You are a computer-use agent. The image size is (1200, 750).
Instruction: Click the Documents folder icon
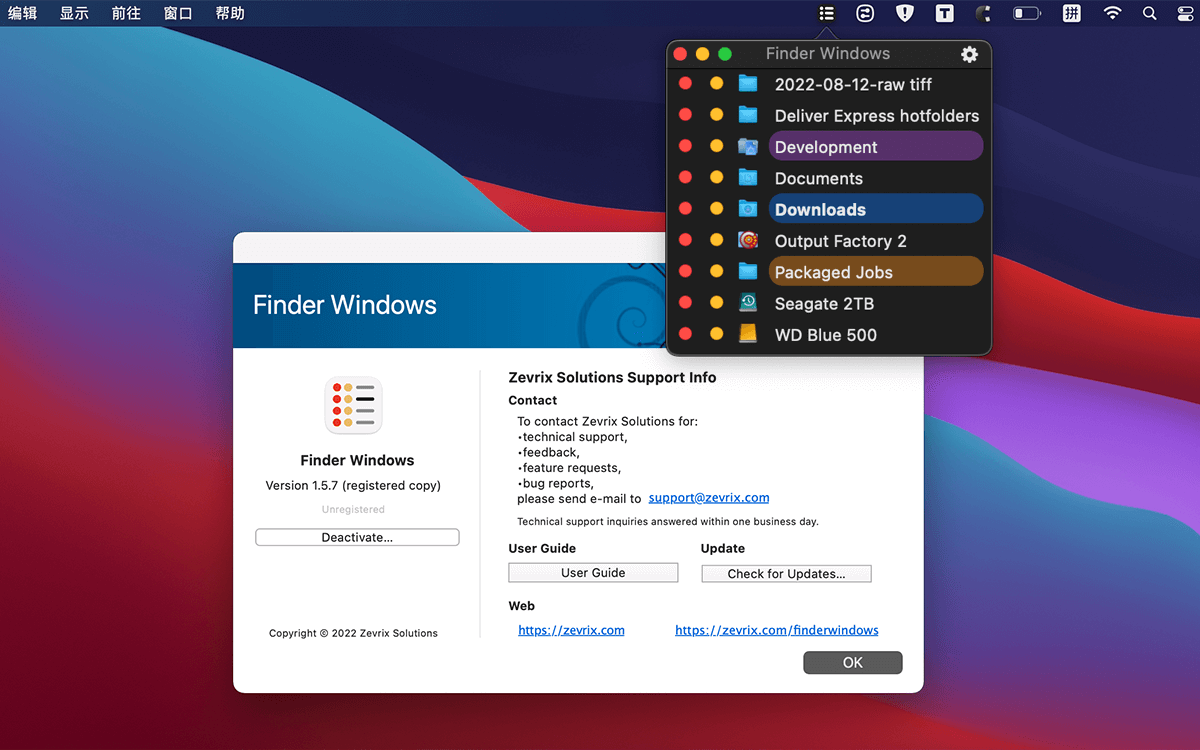748,177
